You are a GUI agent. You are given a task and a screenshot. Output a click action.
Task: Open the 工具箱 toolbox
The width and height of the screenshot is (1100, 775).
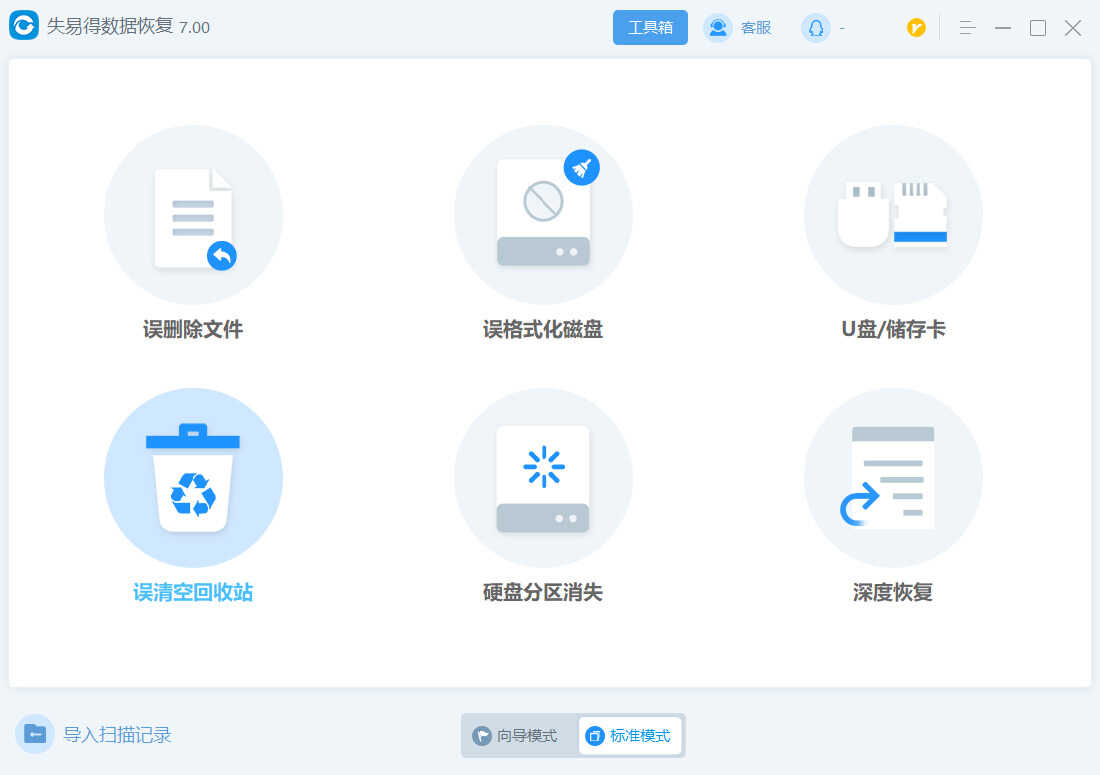[650, 28]
